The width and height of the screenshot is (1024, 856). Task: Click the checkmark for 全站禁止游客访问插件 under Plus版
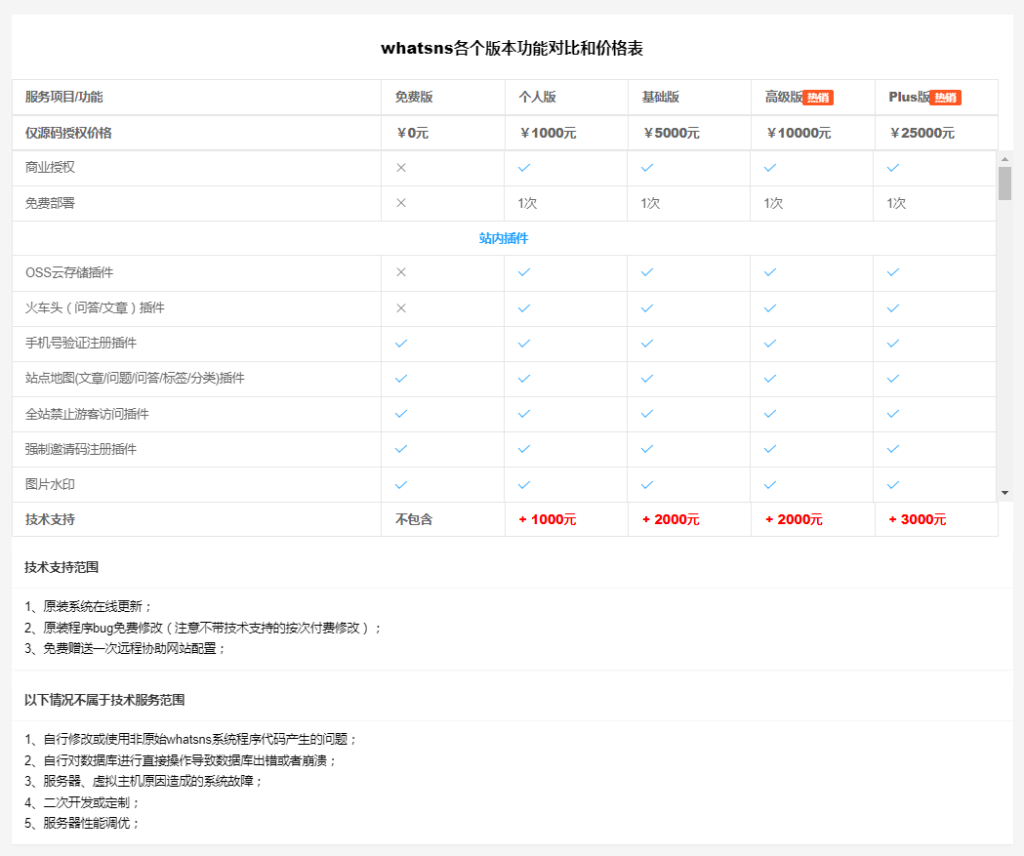point(893,414)
